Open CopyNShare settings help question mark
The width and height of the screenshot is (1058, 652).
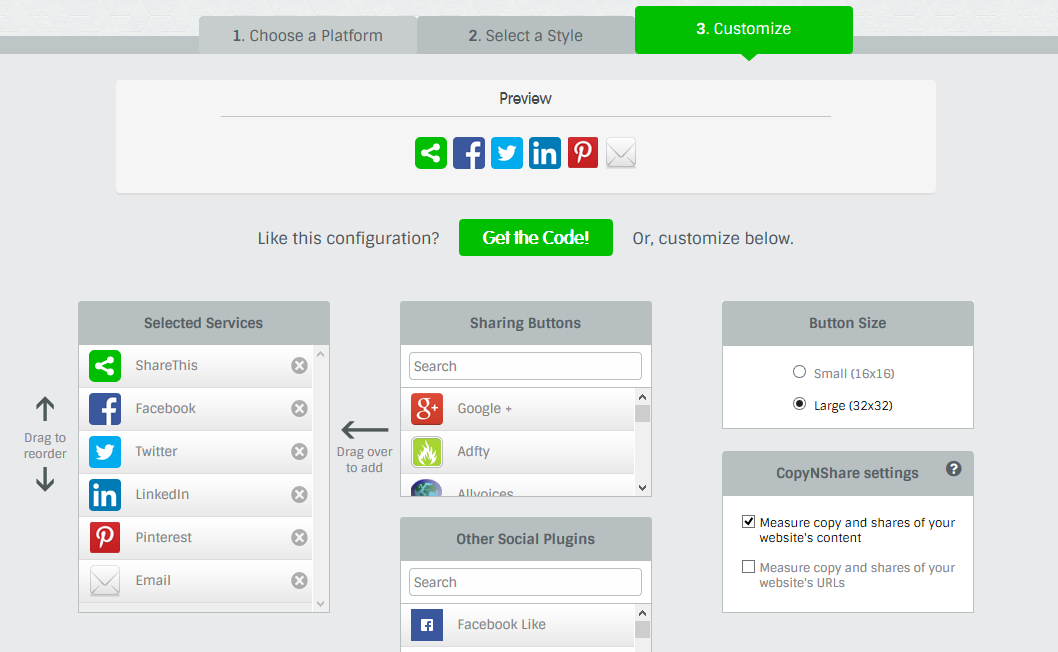953,468
